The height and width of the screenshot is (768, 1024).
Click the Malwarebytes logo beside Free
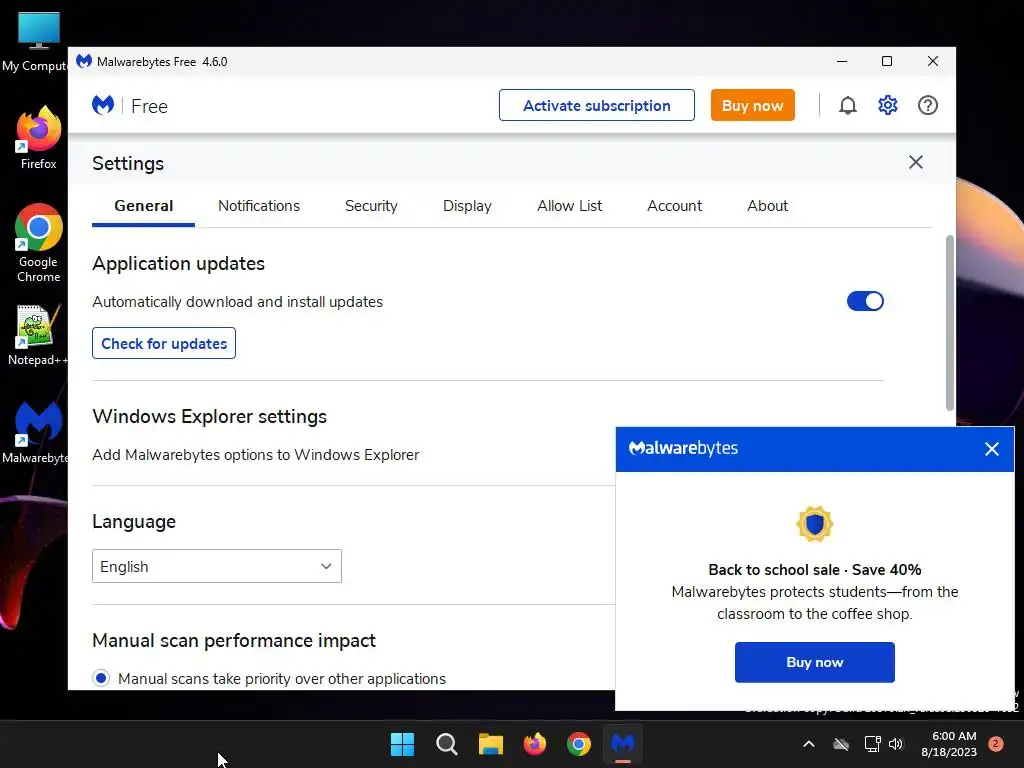click(x=103, y=105)
